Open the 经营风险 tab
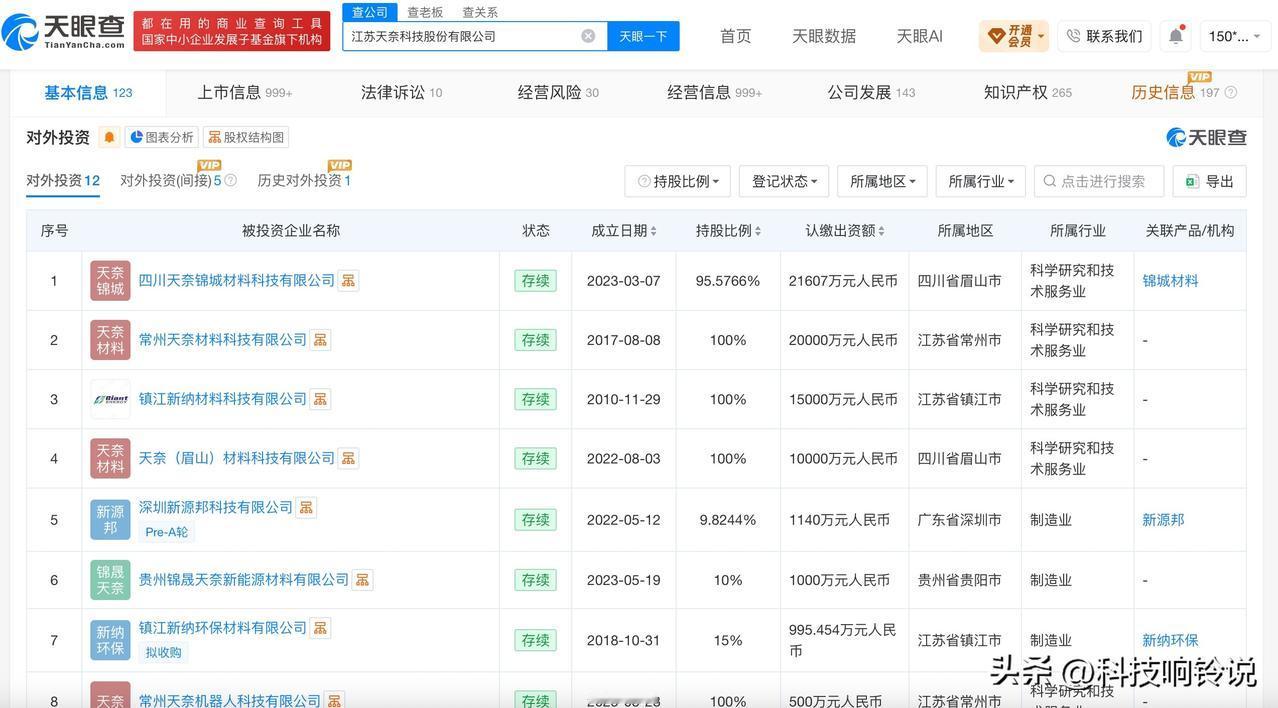1278x708 pixels. coord(558,93)
